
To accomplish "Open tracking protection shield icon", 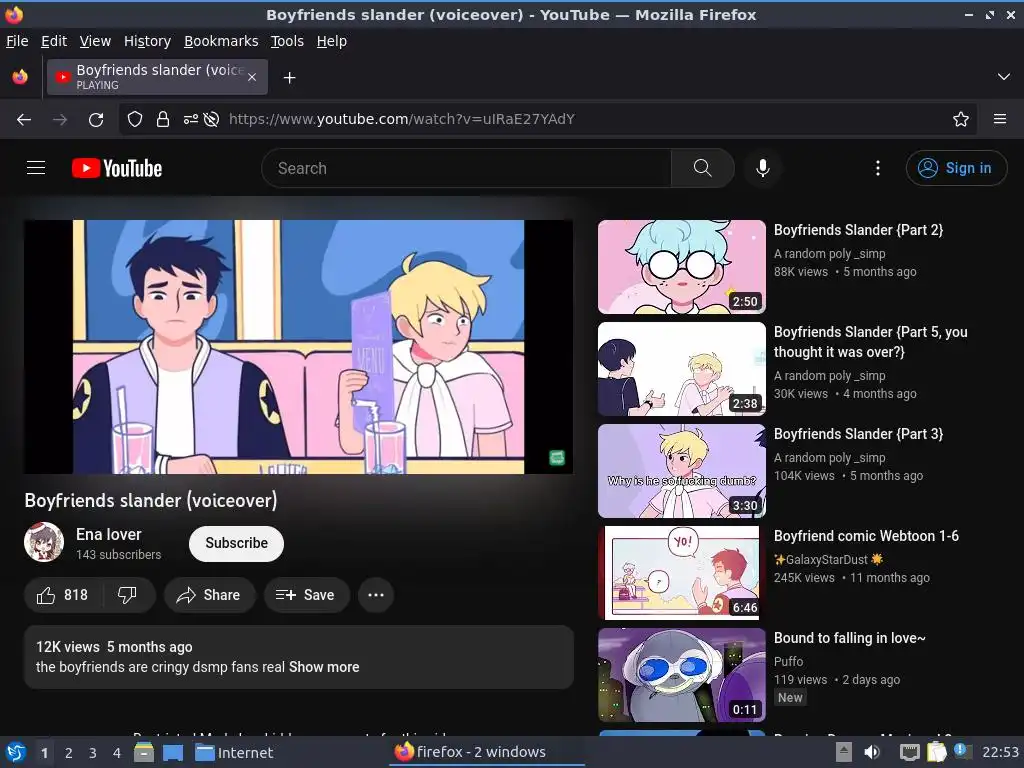I will coord(135,119).
